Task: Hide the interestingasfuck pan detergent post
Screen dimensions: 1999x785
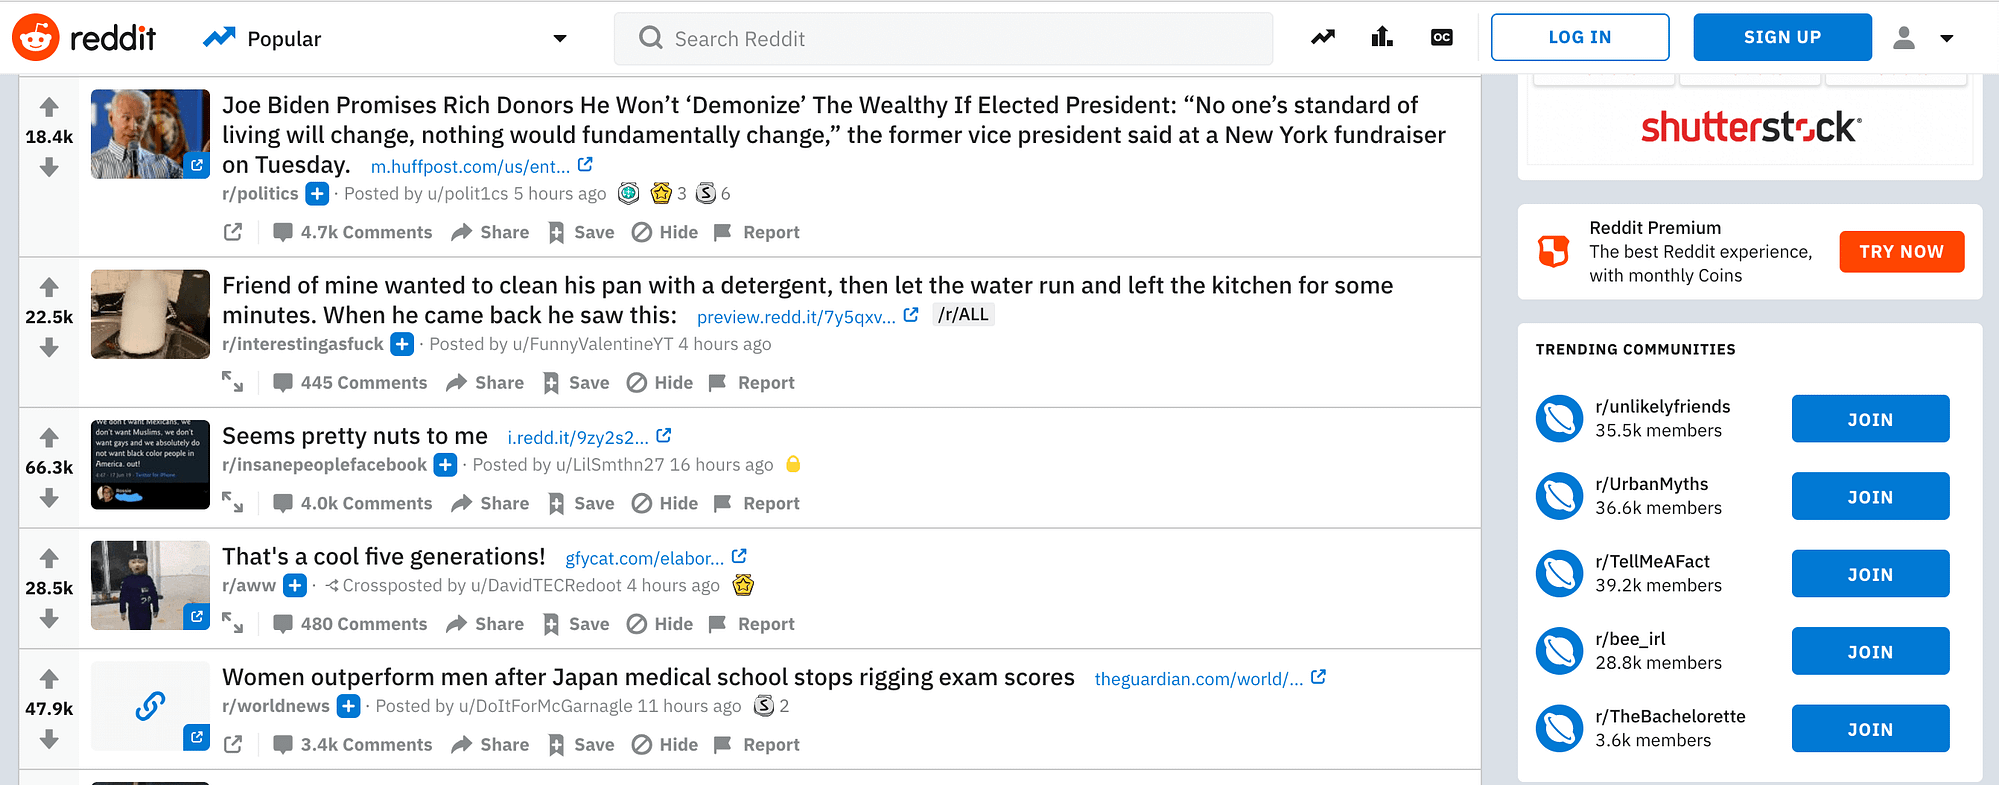Action: pyautogui.click(x=660, y=383)
